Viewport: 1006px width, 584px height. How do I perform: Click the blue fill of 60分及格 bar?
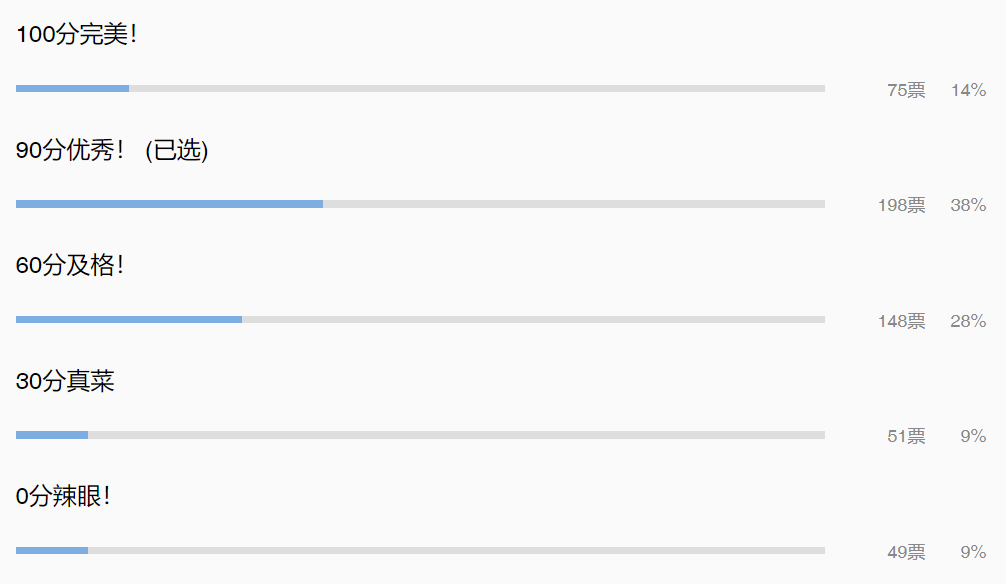pyautogui.click(x=129, y=320)
